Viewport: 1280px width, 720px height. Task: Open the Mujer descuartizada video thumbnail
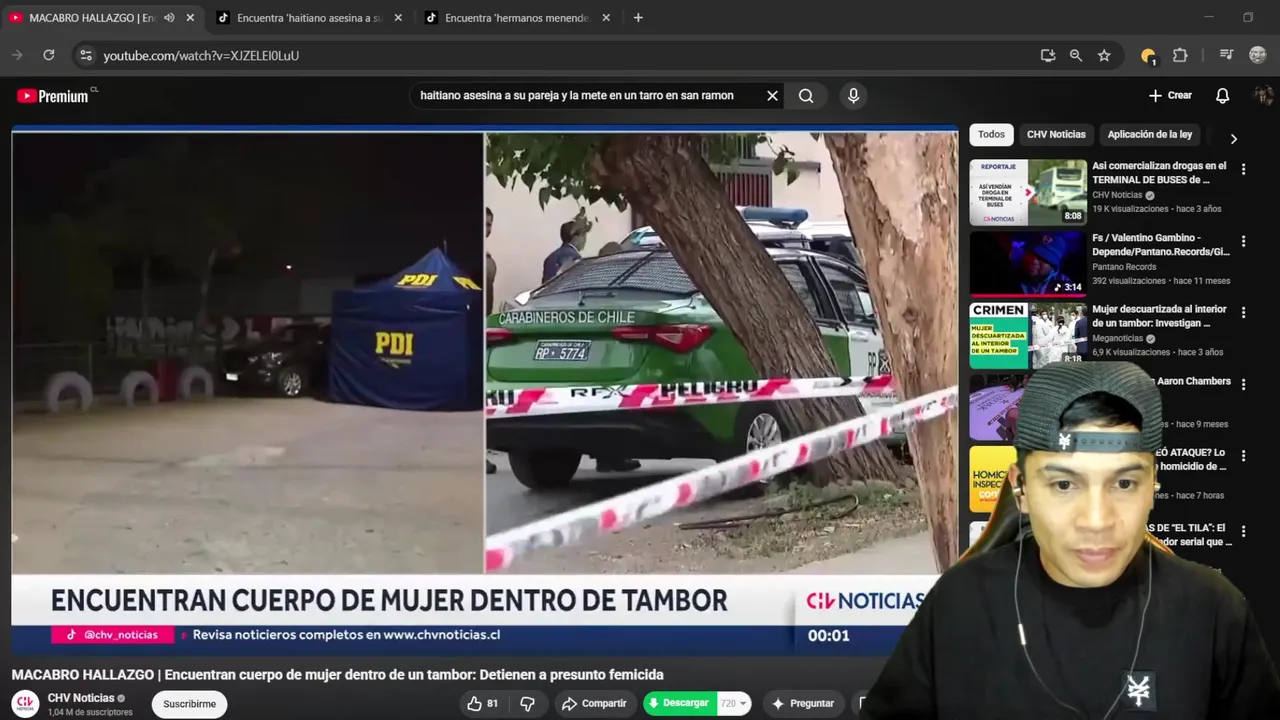coord(1028,335)
